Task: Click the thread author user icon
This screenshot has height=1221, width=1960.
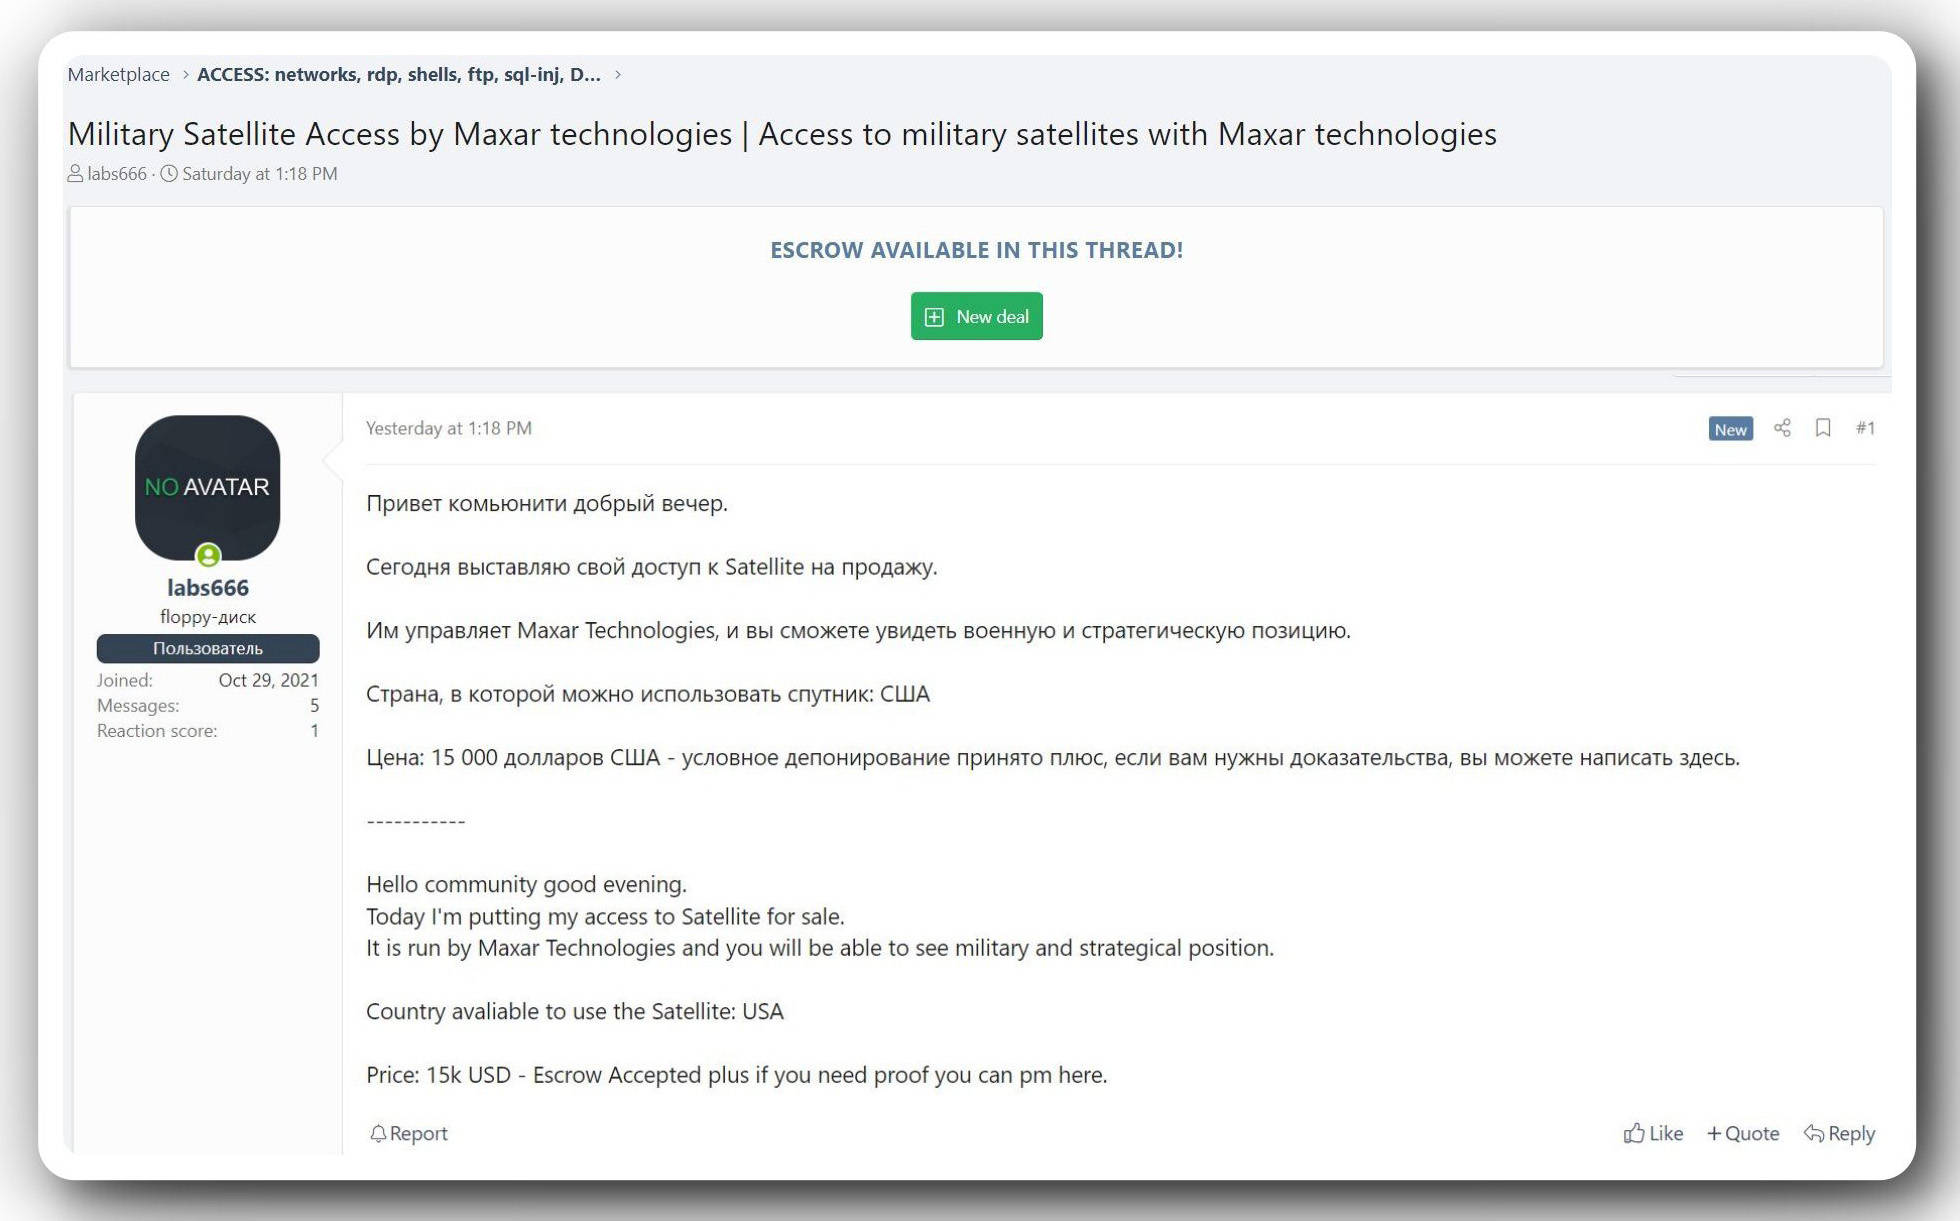Action: [x=75, y=174]
